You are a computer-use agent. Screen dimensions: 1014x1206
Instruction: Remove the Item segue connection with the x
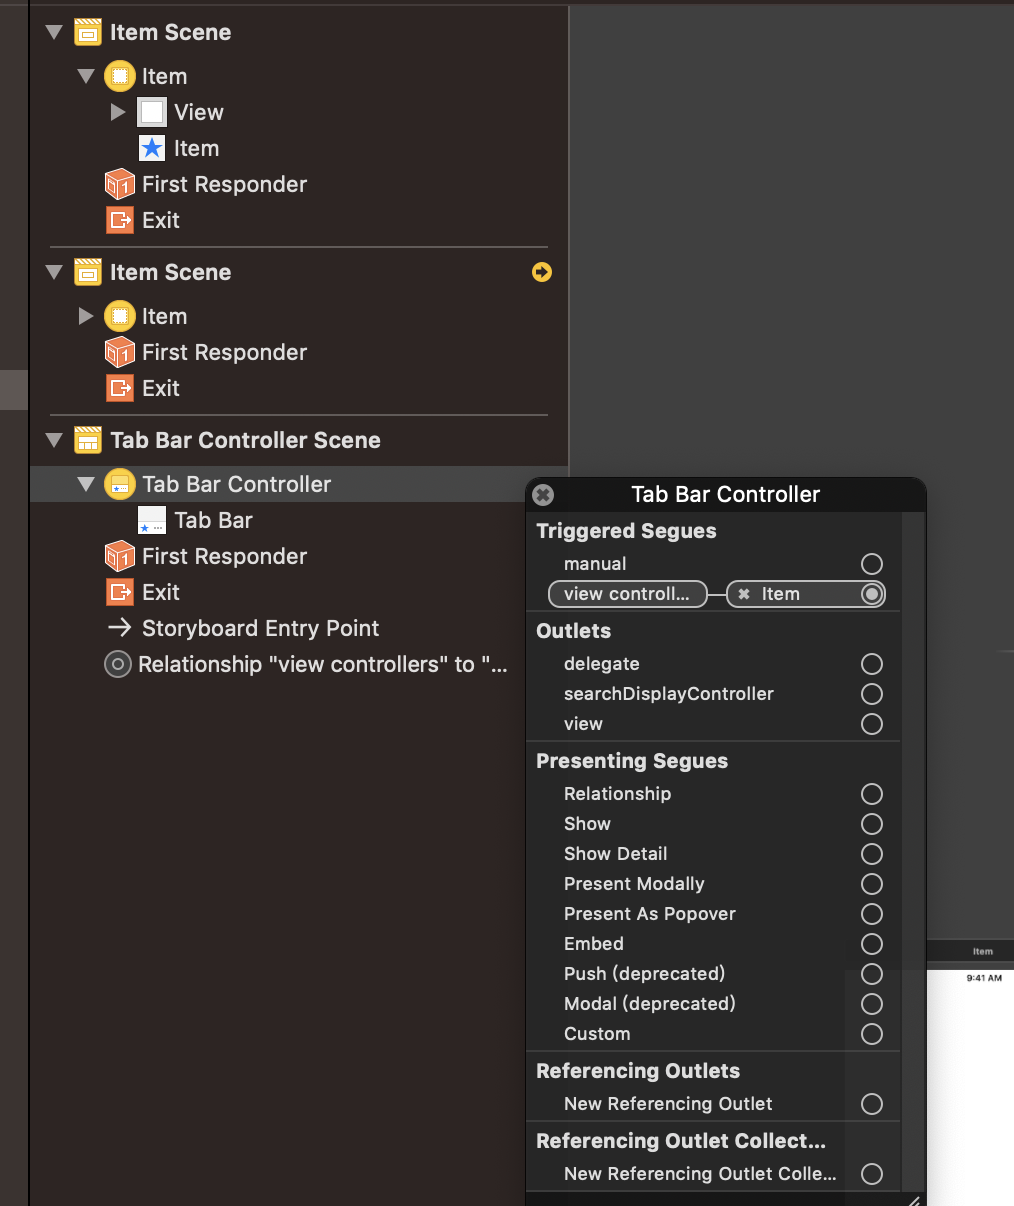pos(744,594)
